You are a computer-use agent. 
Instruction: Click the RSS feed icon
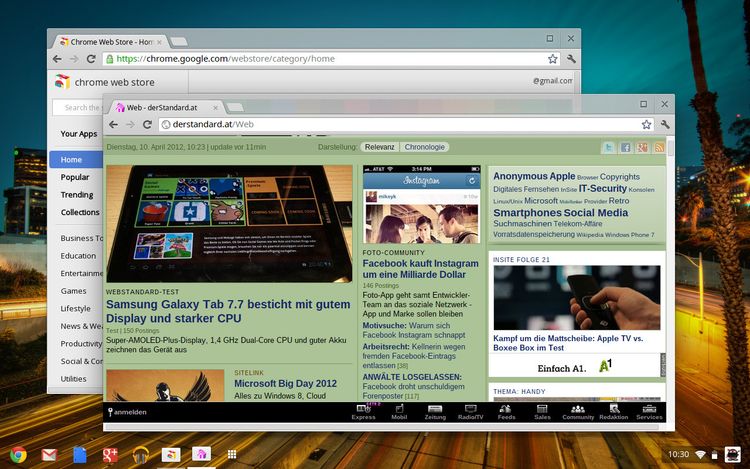659,147
